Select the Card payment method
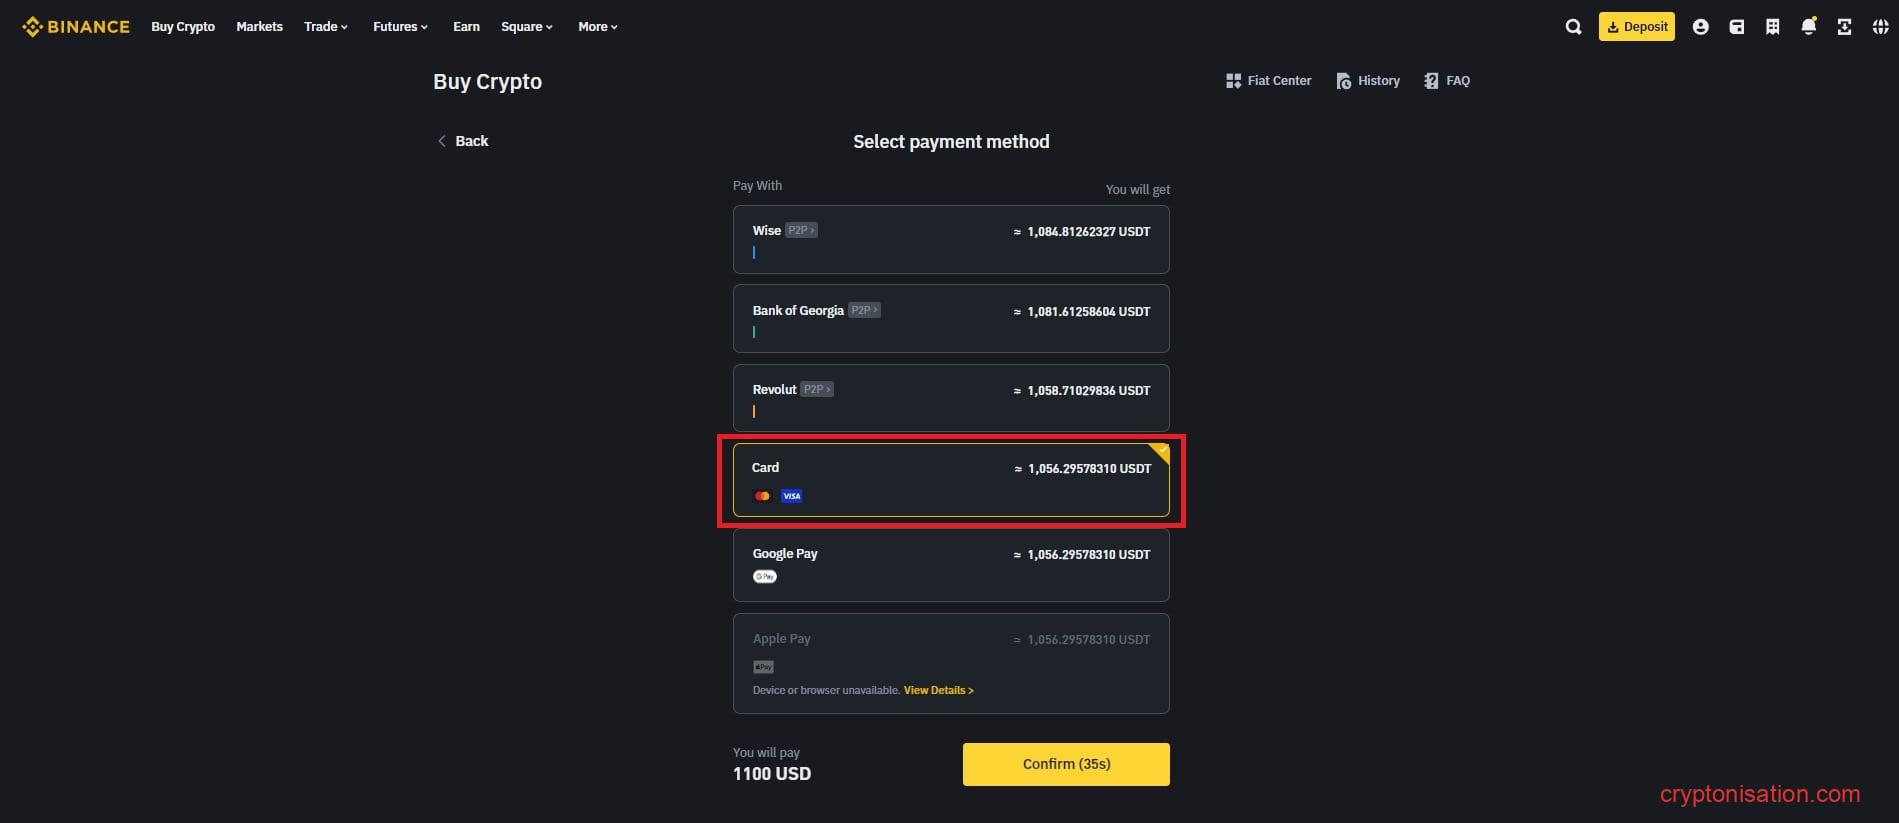 [x=950, y=480]
